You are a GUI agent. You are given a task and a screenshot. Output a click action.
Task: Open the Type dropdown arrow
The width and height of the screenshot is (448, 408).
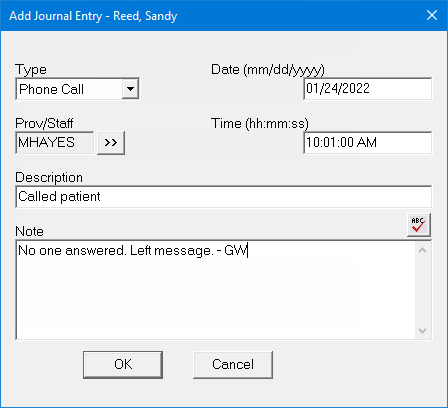pyautogui.click(x=130, y=89)
